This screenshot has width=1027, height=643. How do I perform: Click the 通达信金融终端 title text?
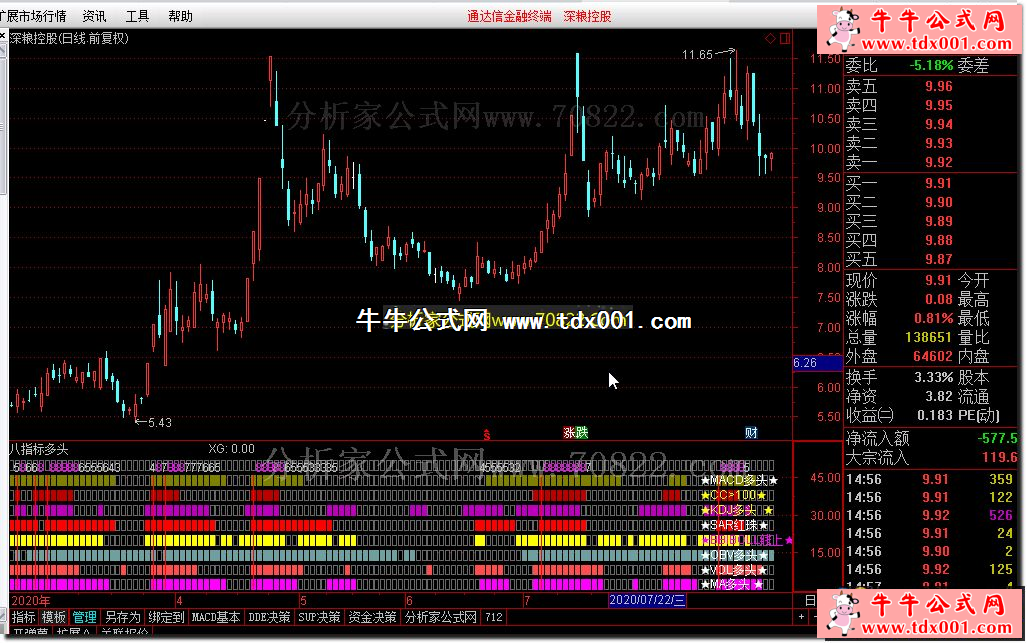click(x=510, y=16)
